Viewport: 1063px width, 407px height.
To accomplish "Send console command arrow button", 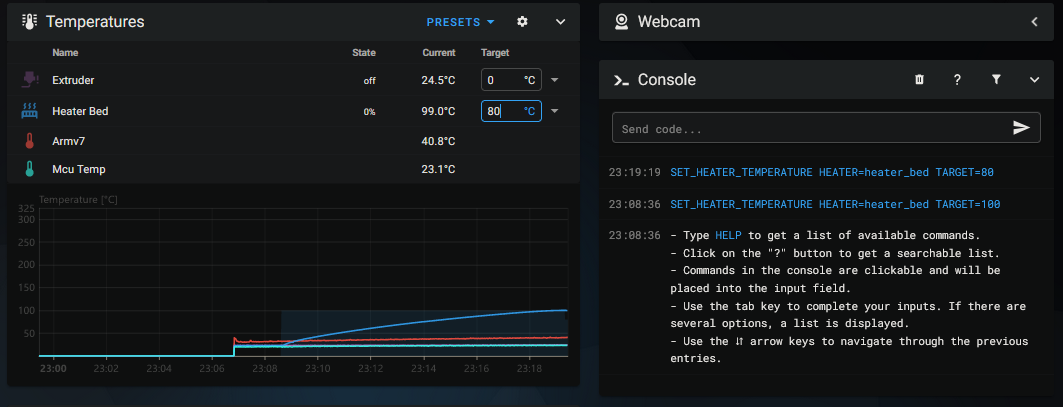I will (x=1021, y=128).
